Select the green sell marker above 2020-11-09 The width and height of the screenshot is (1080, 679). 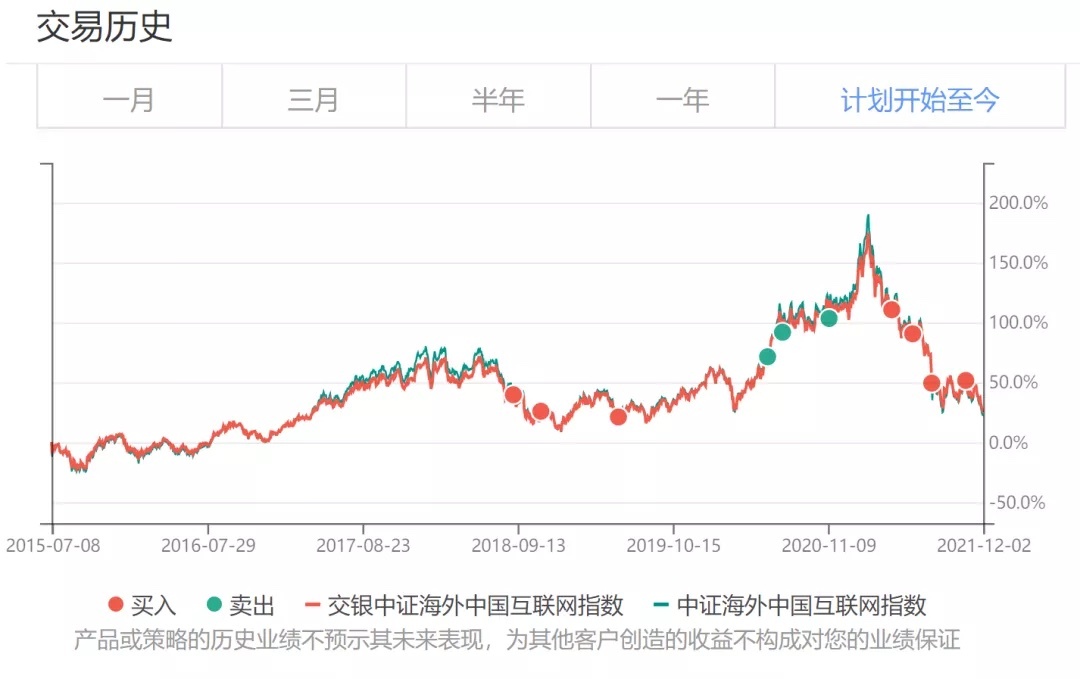coord(828,318)
